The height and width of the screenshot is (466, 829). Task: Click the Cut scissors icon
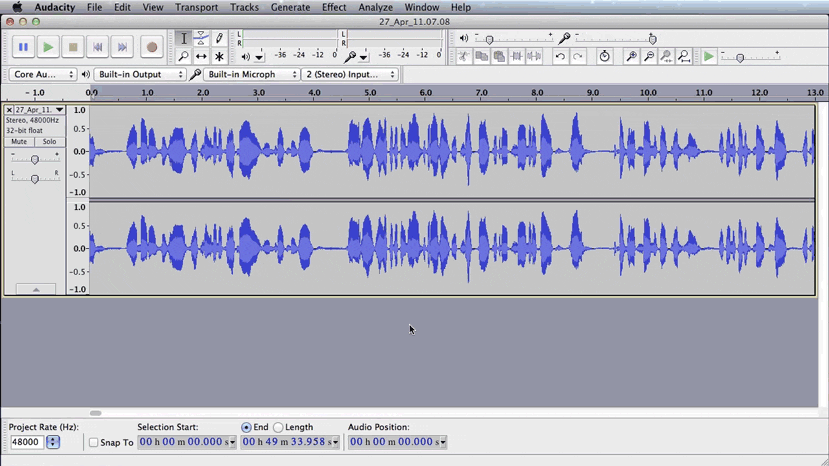pos(464,57)
